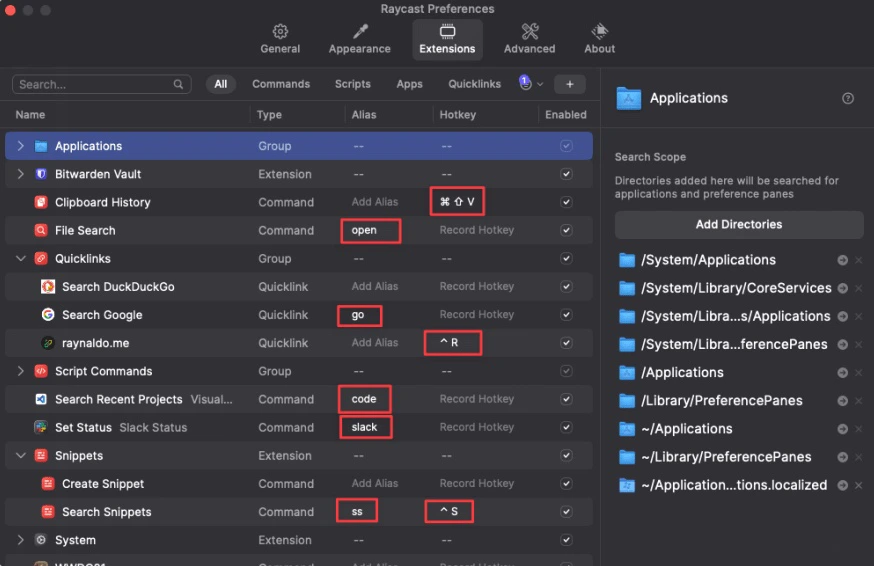Edit the 'go' alias for Search Google

point(360,316)
